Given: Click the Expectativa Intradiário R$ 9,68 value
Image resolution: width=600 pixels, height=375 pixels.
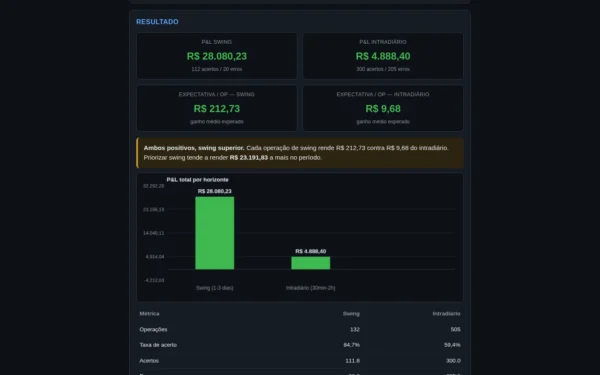Looking at the screenshot, I should coord(383,109).
